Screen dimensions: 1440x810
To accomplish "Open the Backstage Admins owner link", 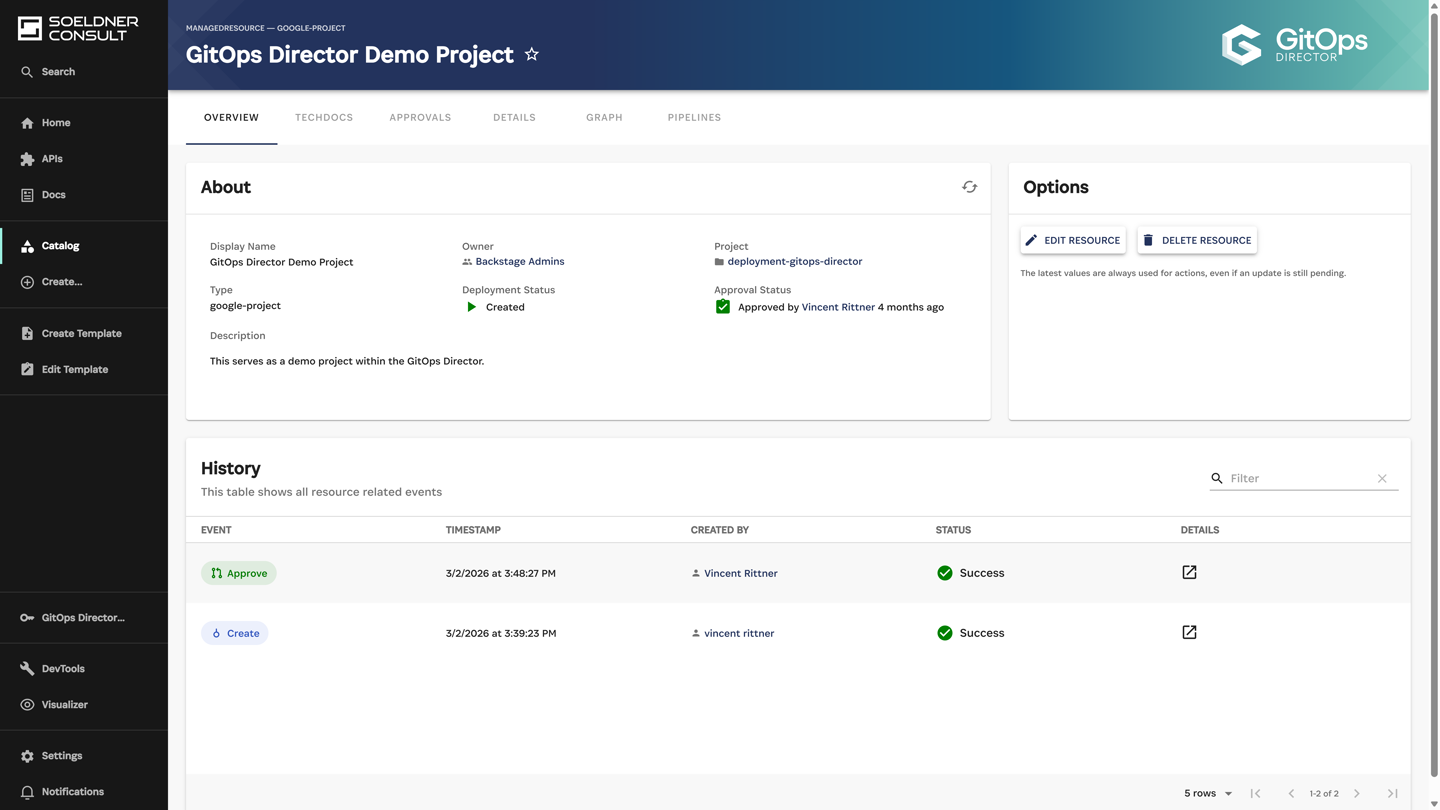I will 520,262.
